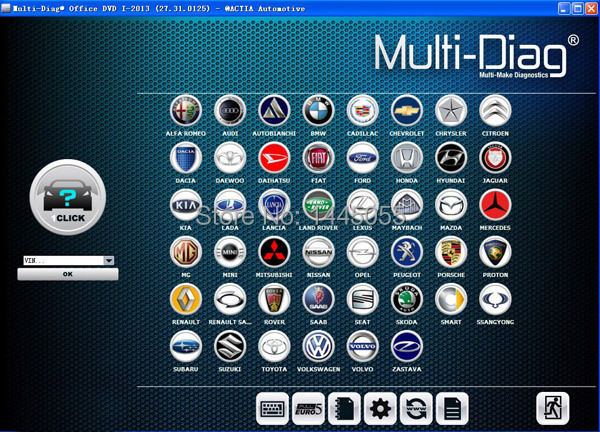Open the virtual keyboard tool
This screenshot has width=600, height=432.
point(273,407)
